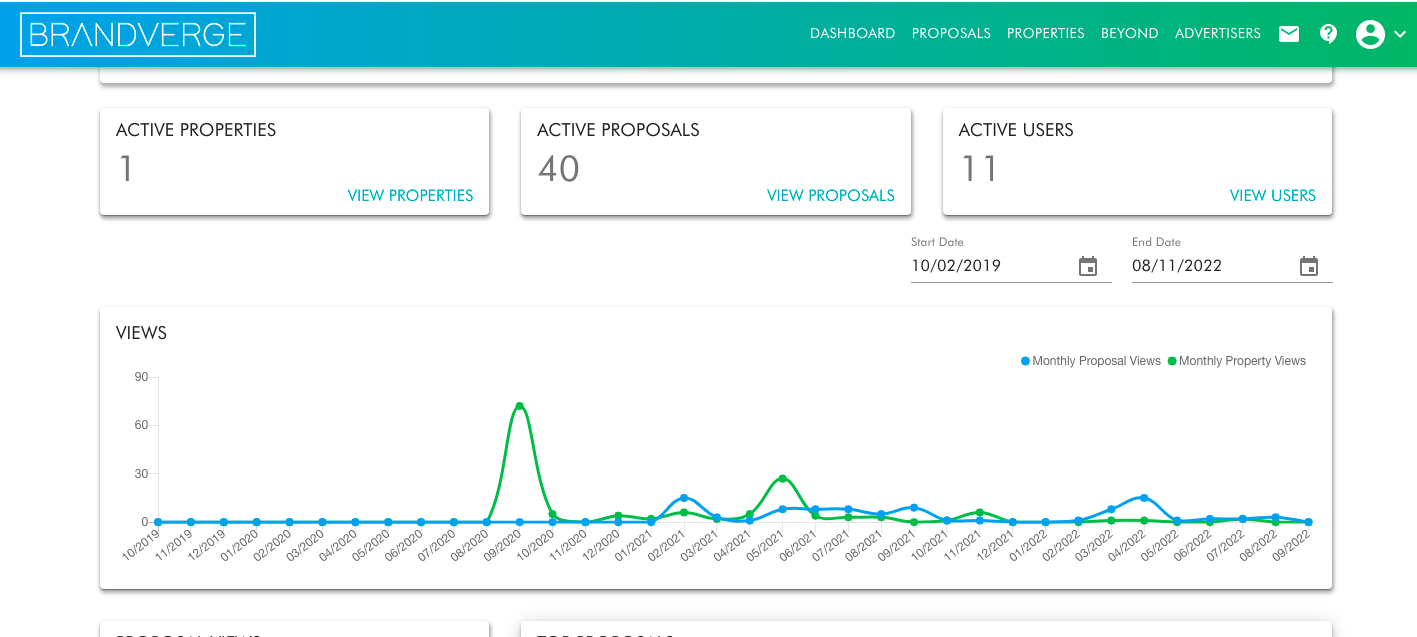
Task: Open the mail envelope icon
Action: coord(1289,34)
